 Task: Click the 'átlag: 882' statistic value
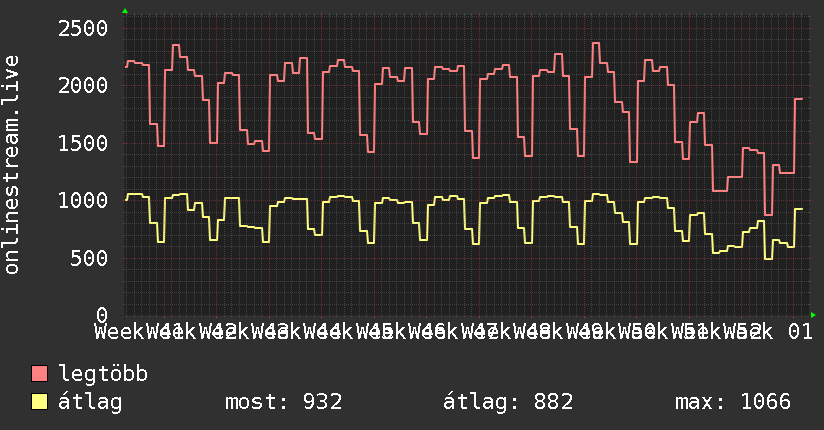tap(507, 402)
